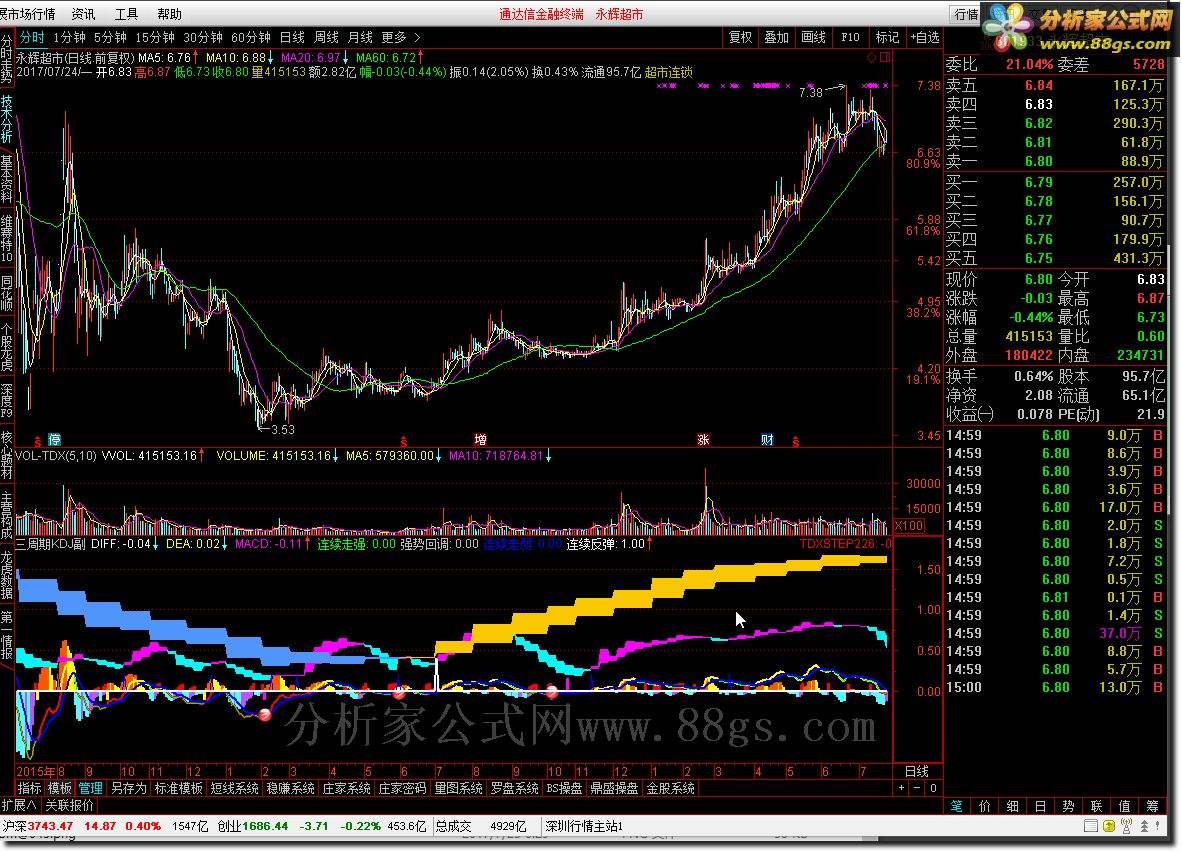Select the 短线系统 template
The image size is (1182, 852).
pos(234,788)
